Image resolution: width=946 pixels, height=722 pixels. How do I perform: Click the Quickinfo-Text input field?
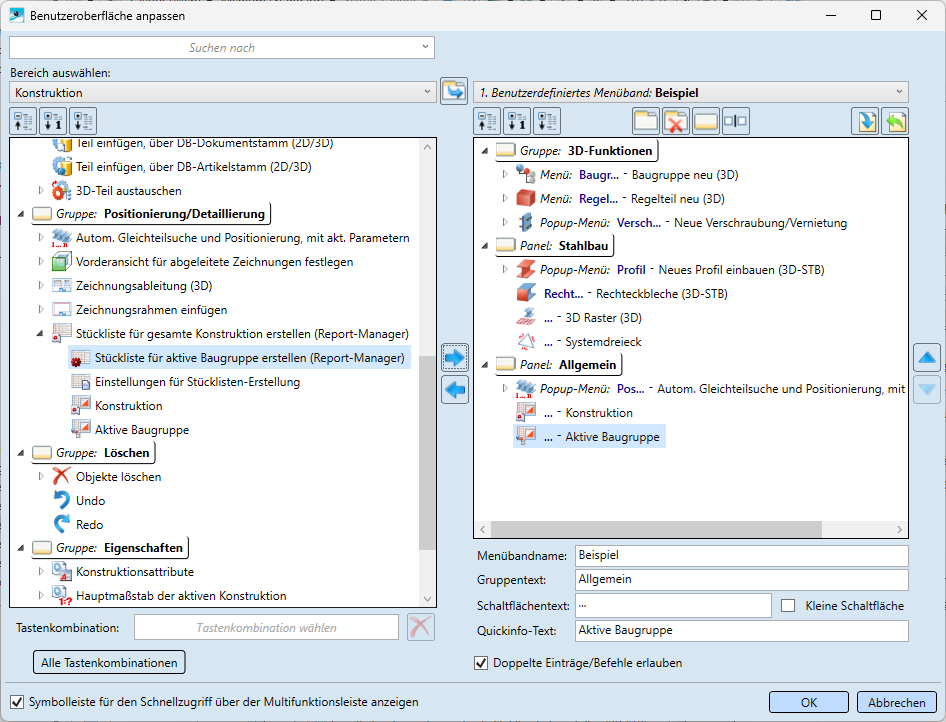pos(741,631)
